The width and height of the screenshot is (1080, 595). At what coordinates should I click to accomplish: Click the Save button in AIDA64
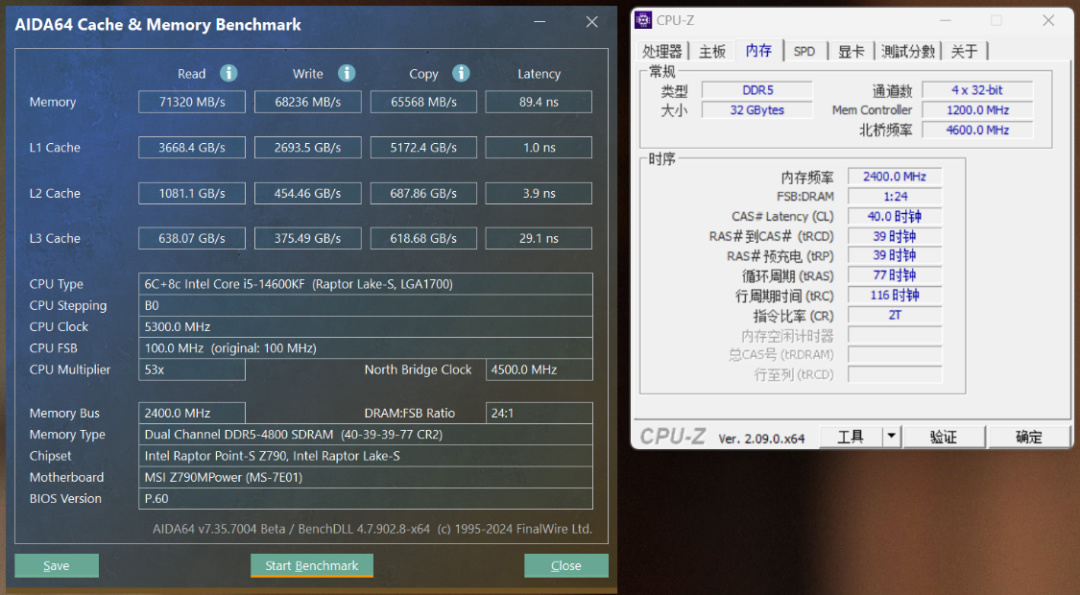coord(56,565)
